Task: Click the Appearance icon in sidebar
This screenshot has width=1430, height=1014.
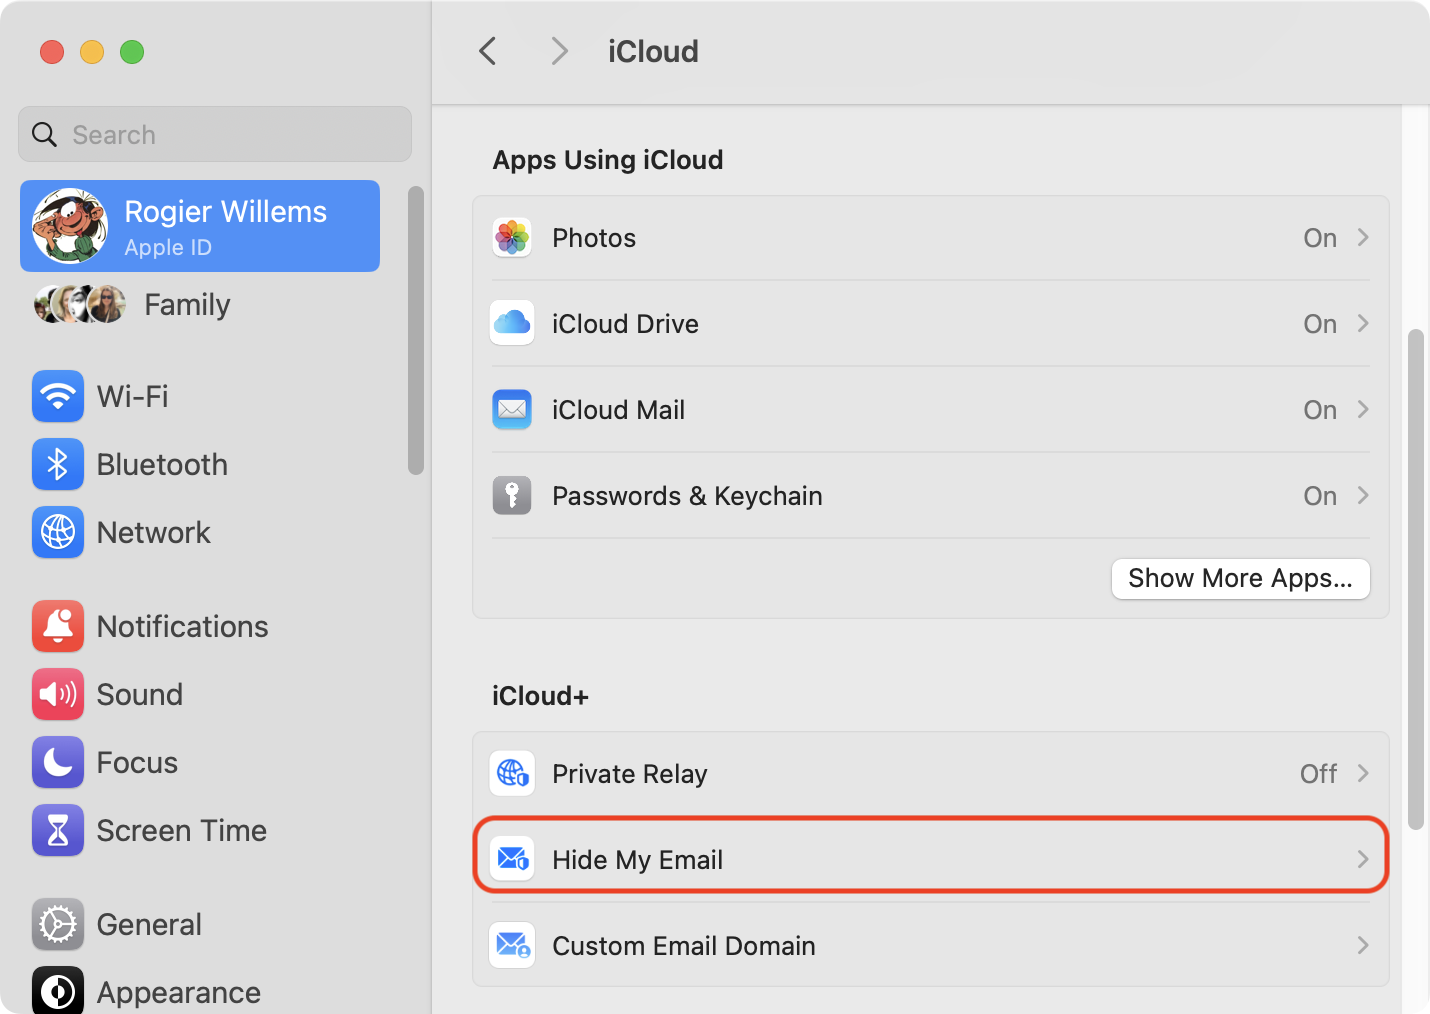Action: click(x=58, y=991)
